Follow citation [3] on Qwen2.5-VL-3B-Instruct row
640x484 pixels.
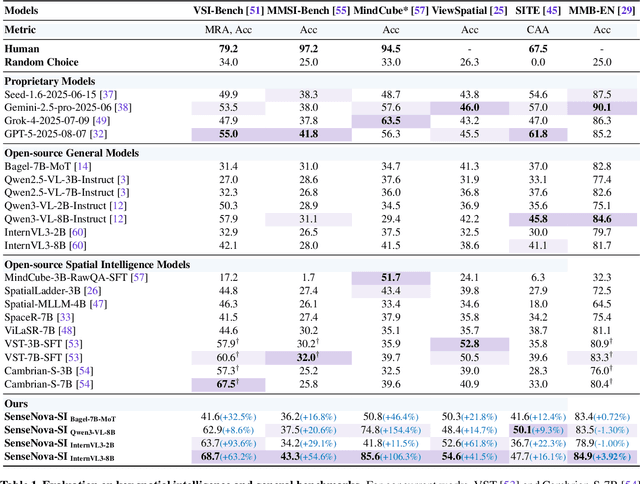point(123,180)
